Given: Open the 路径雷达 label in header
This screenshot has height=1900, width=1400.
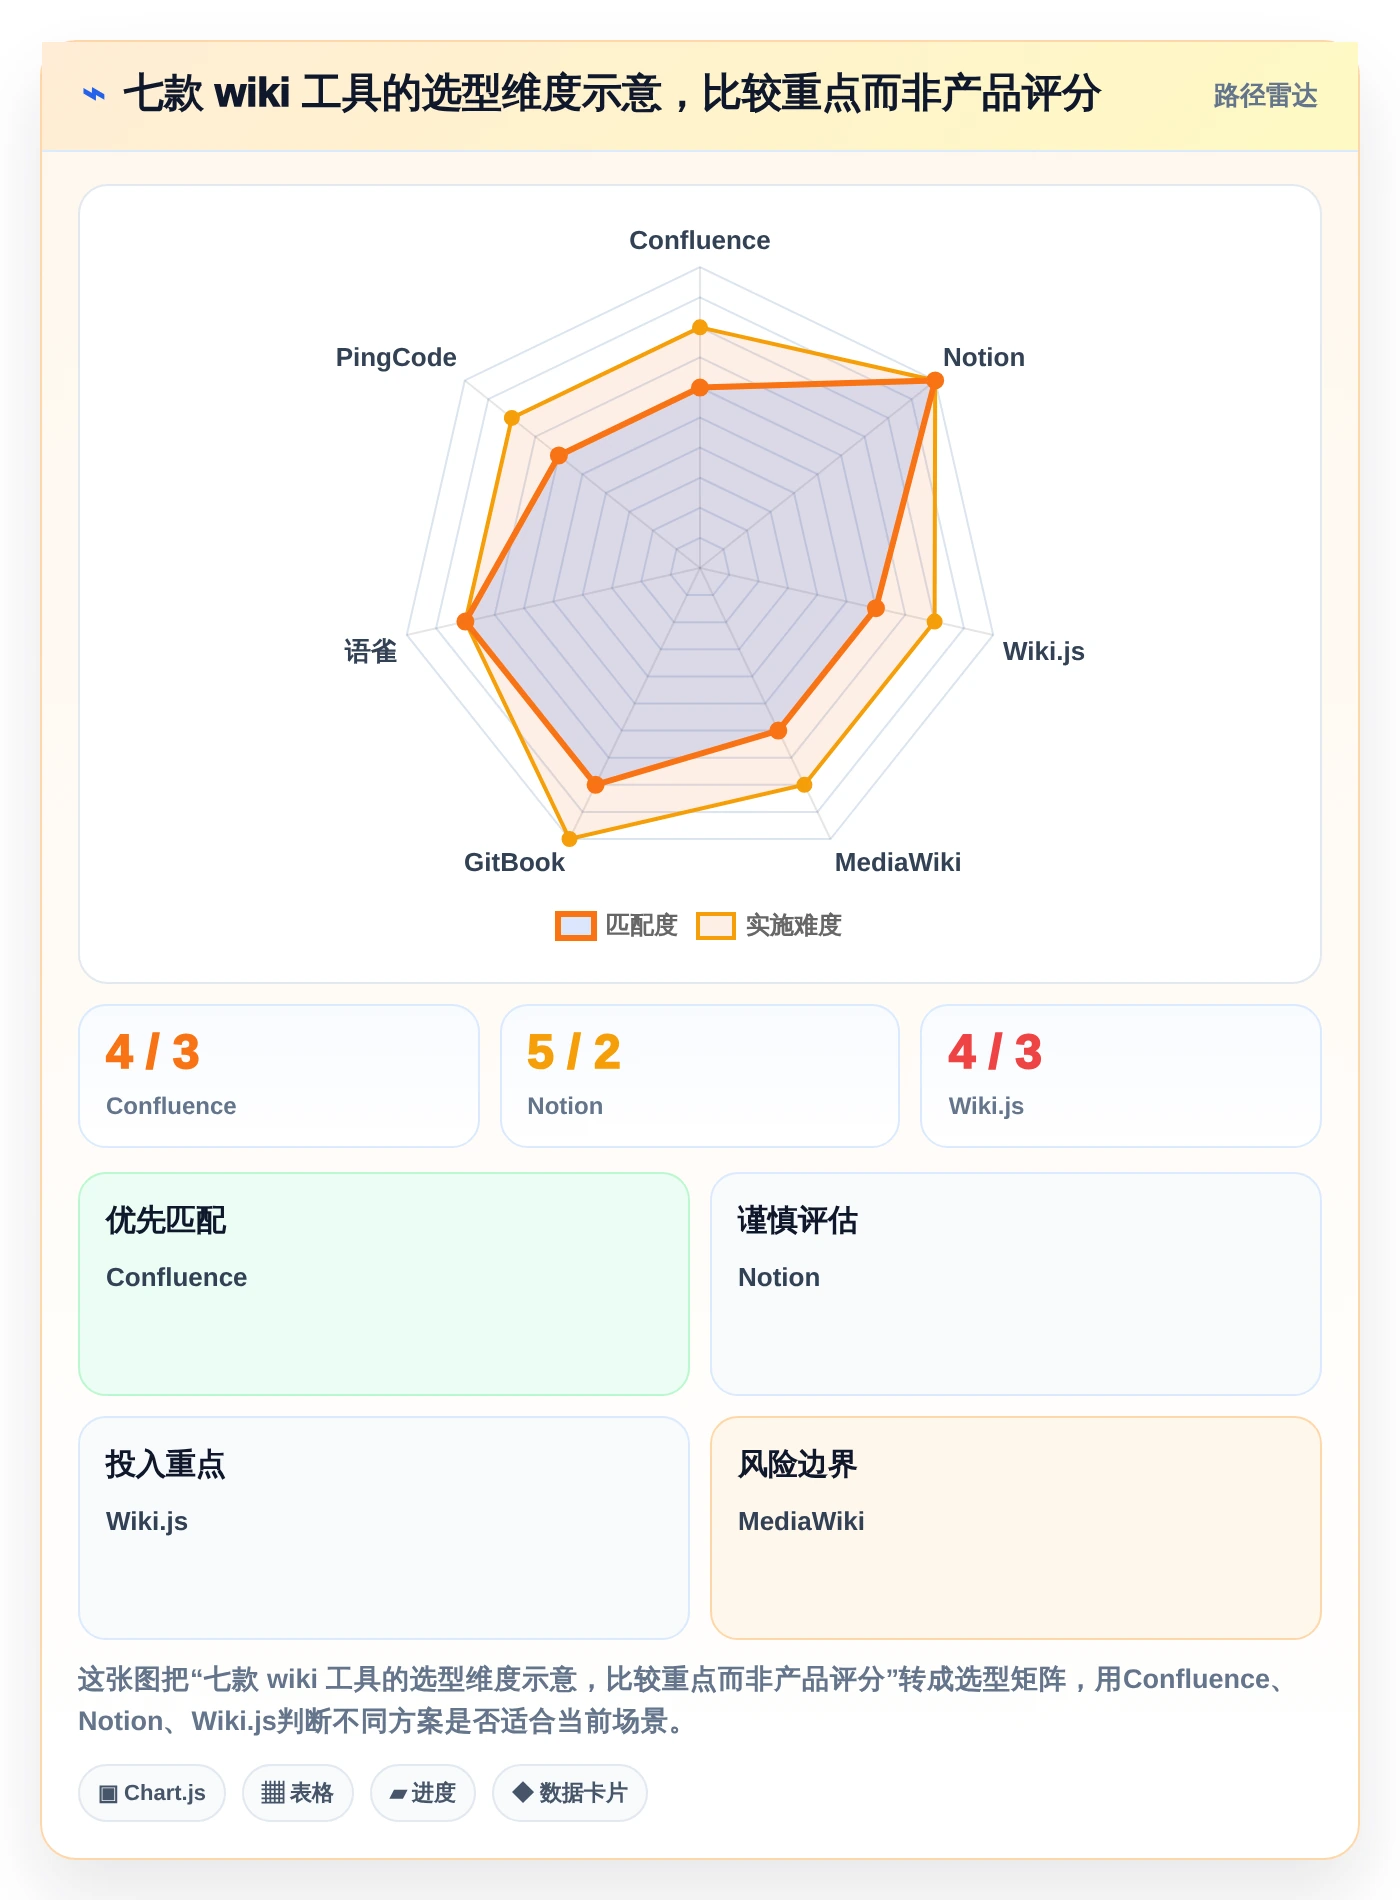Looking at the screenshot, I should click(1265, 96).
